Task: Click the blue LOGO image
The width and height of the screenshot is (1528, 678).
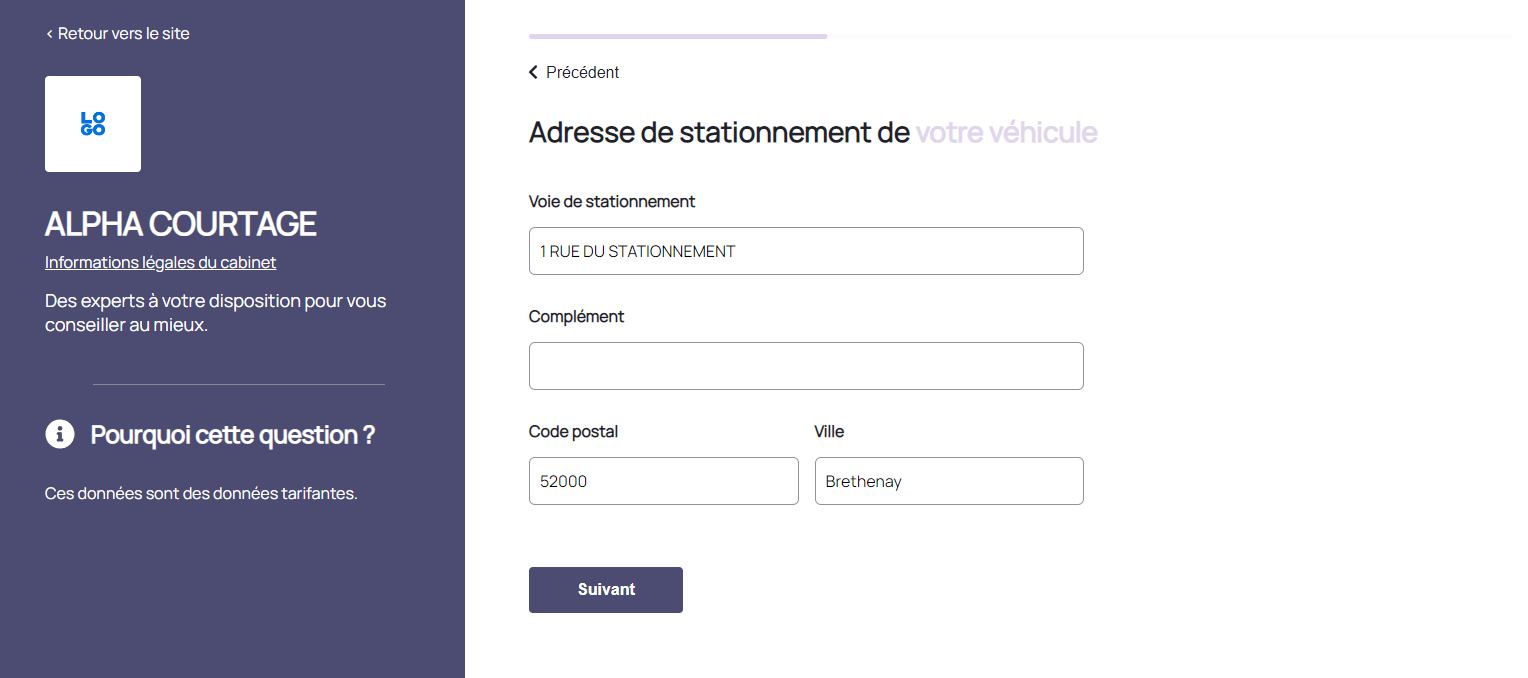Action: click(93, 124)
